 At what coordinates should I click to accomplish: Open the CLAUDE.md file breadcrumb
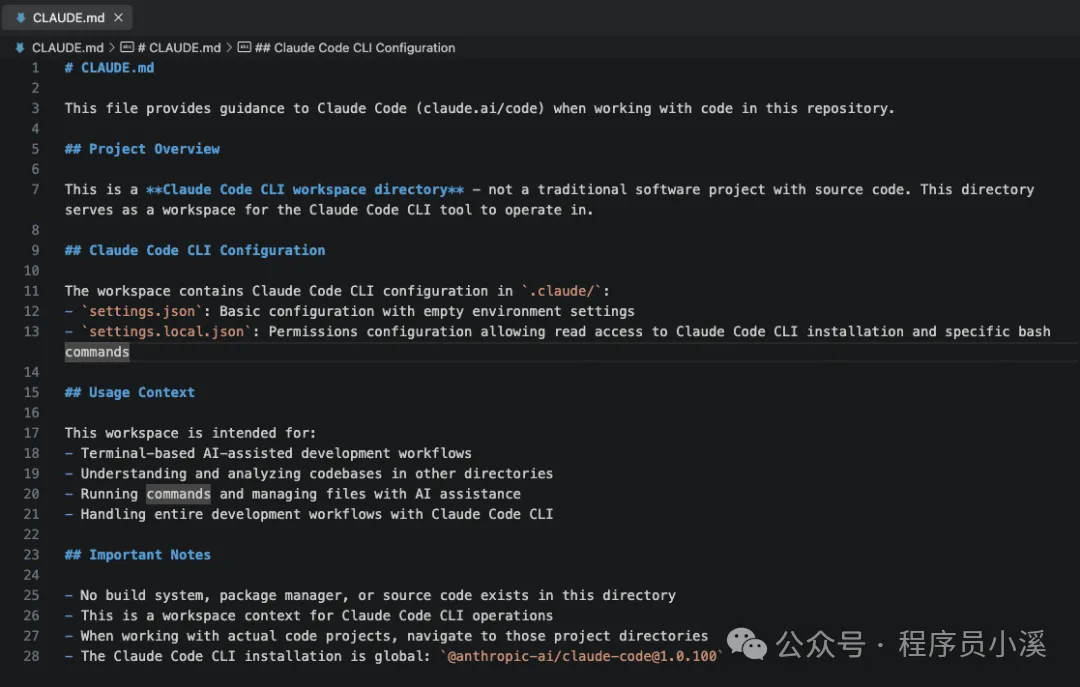pos(68,48)
